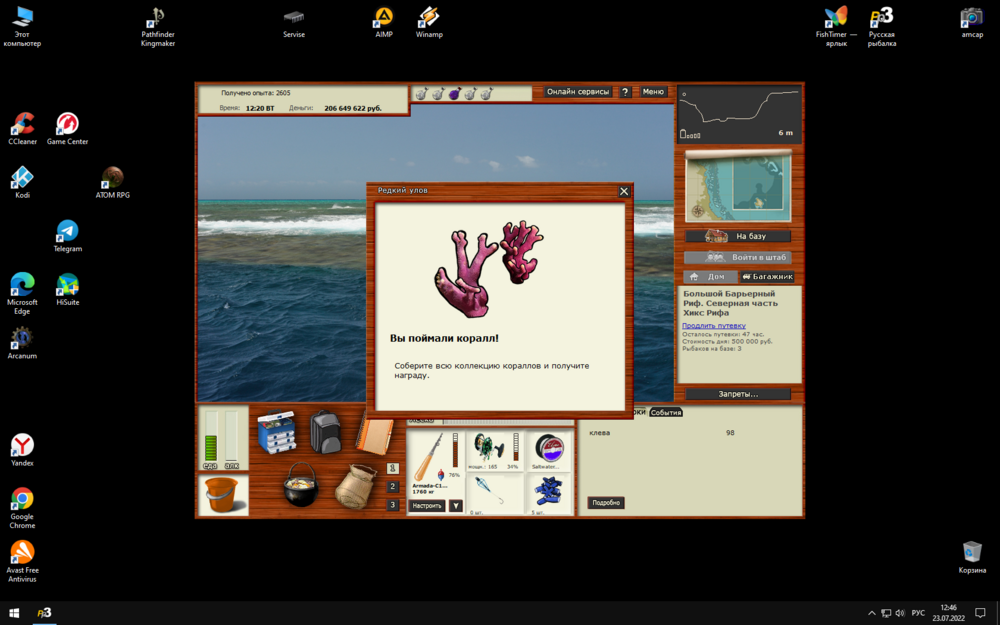Image resolution: width=1000 pixels, height=625 pixels.
Task: Open the orange notebook
Action: click(x=375, y=433)
